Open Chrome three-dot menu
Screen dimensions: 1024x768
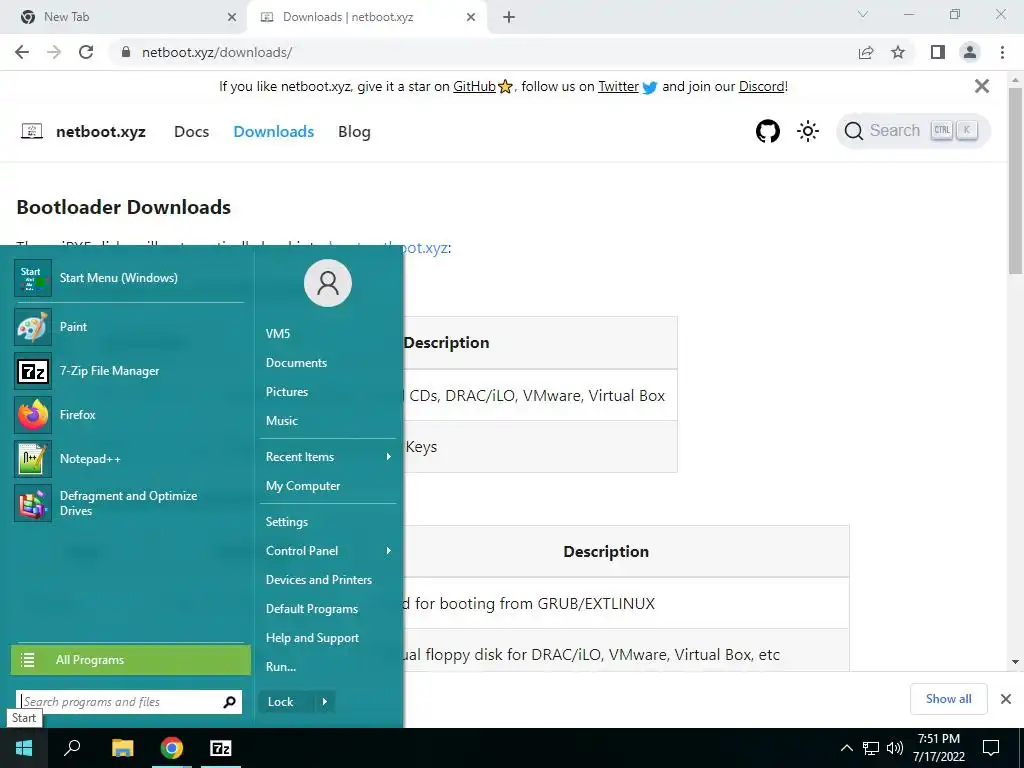1002,52
